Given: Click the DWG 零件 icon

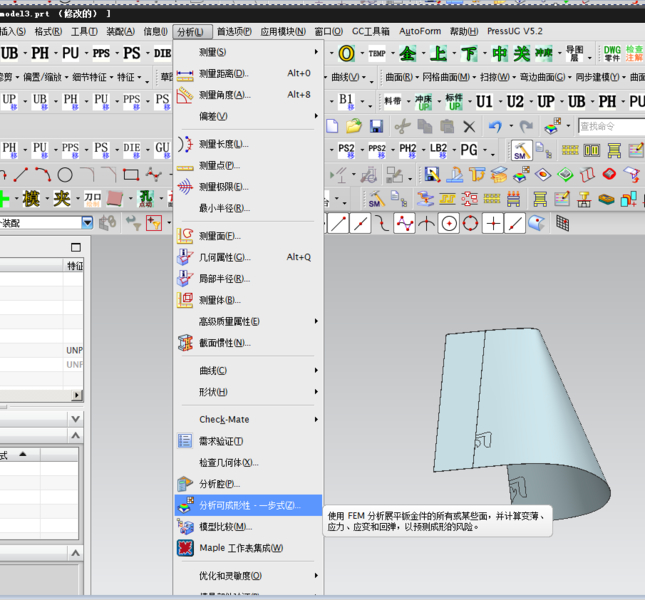Looking at the screenshot, I should click(612, 53).
